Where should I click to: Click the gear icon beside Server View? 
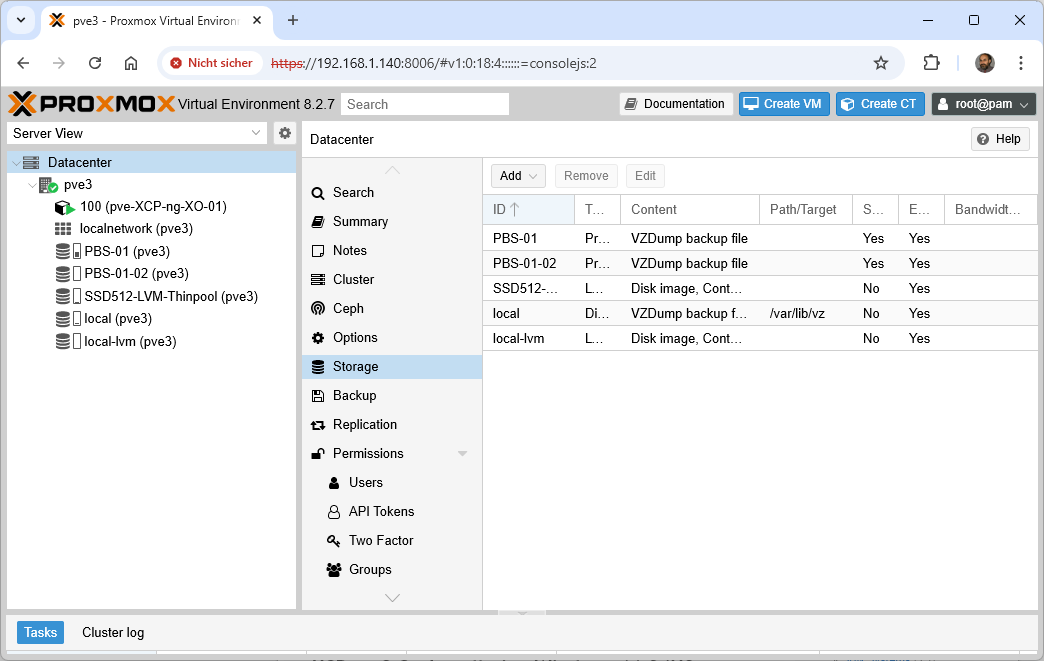coord(285,133)
